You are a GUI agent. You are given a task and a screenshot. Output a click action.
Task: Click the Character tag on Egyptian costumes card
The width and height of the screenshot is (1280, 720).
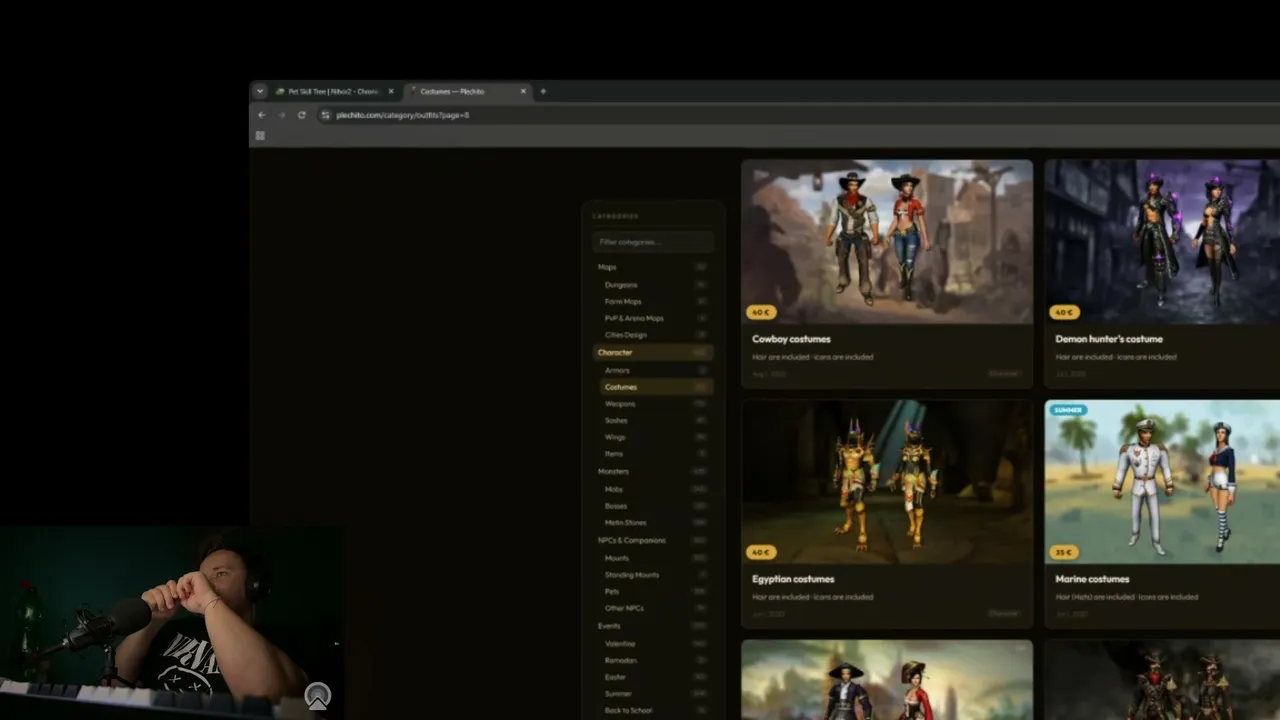tap(1003, 613)
